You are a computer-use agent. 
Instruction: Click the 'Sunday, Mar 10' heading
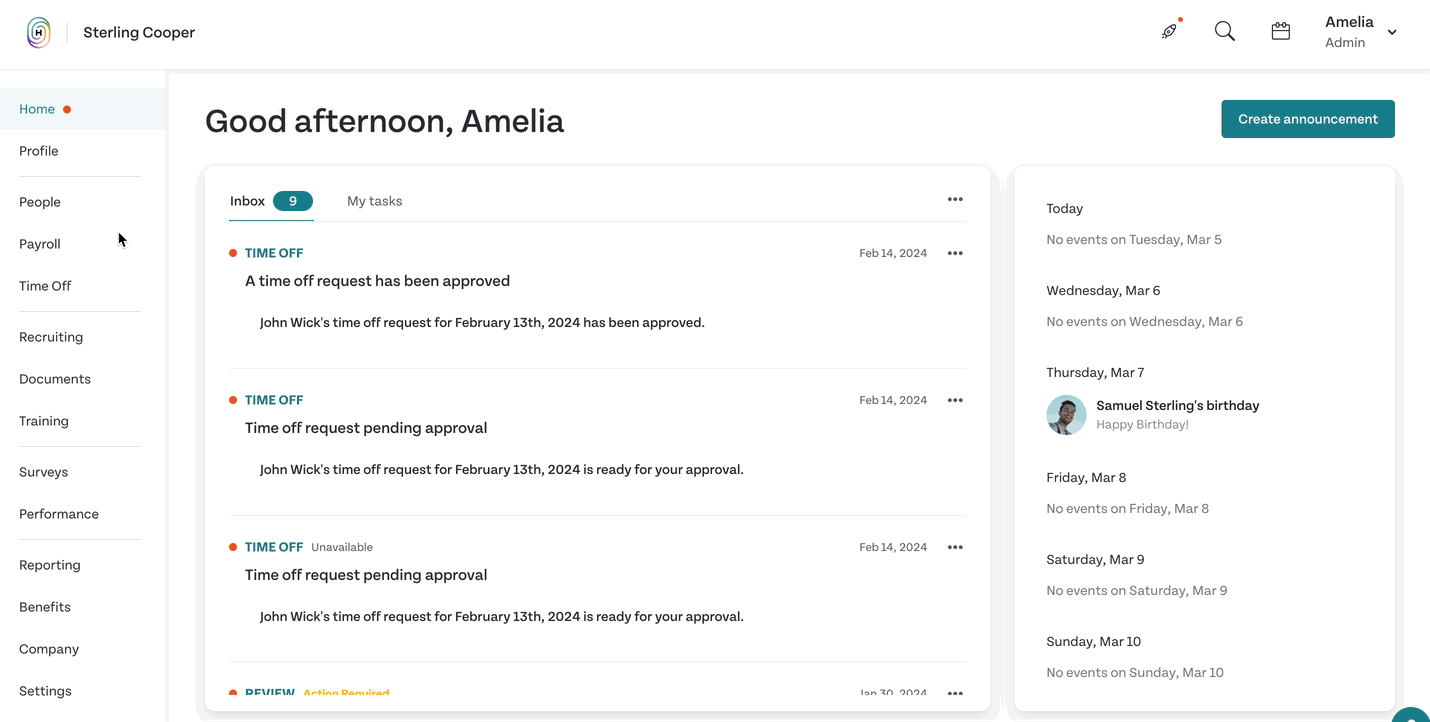pyautogui.click(x=1093, y=642)
